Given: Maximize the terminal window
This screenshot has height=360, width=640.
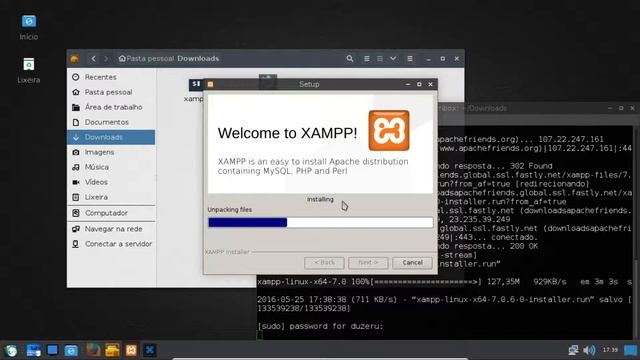Looking at the screenshot, I should coord(621,108).
